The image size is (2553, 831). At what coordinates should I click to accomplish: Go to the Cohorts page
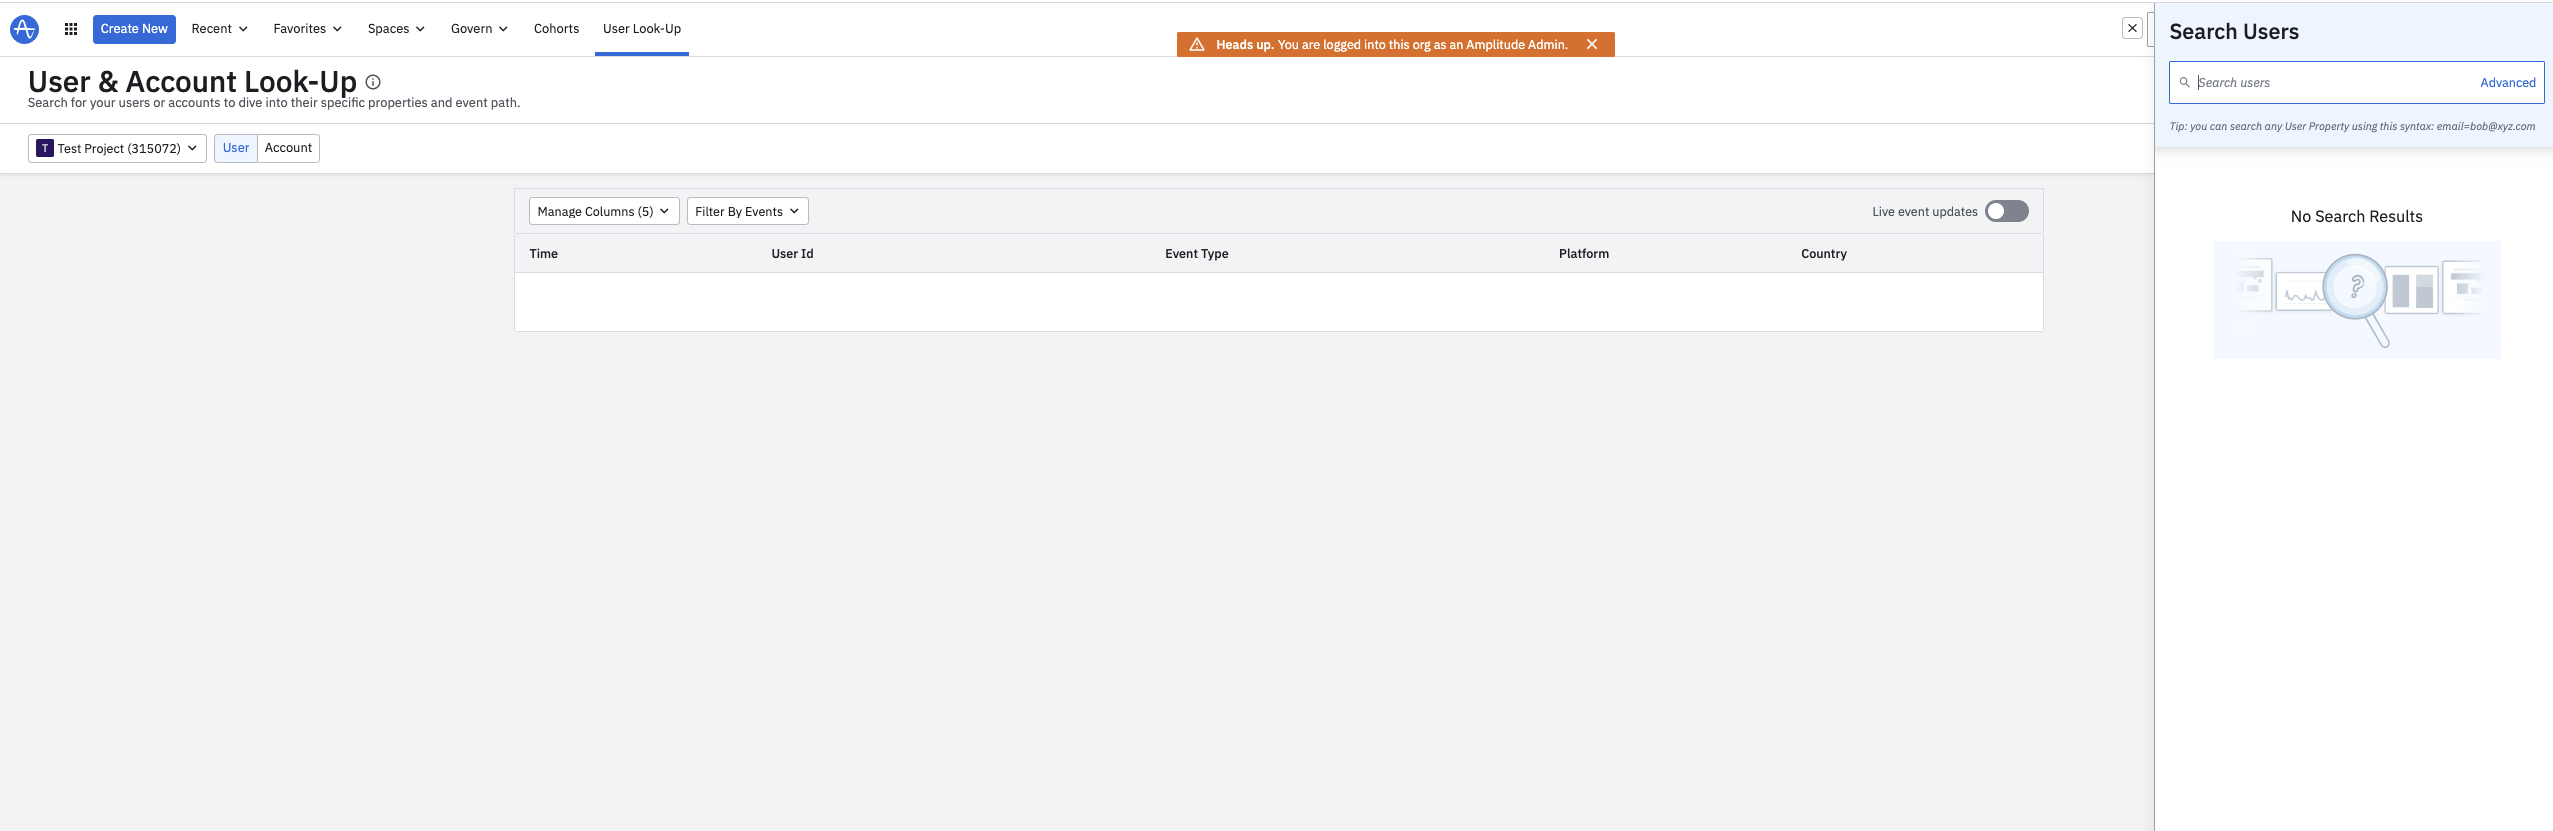point(556,29)
